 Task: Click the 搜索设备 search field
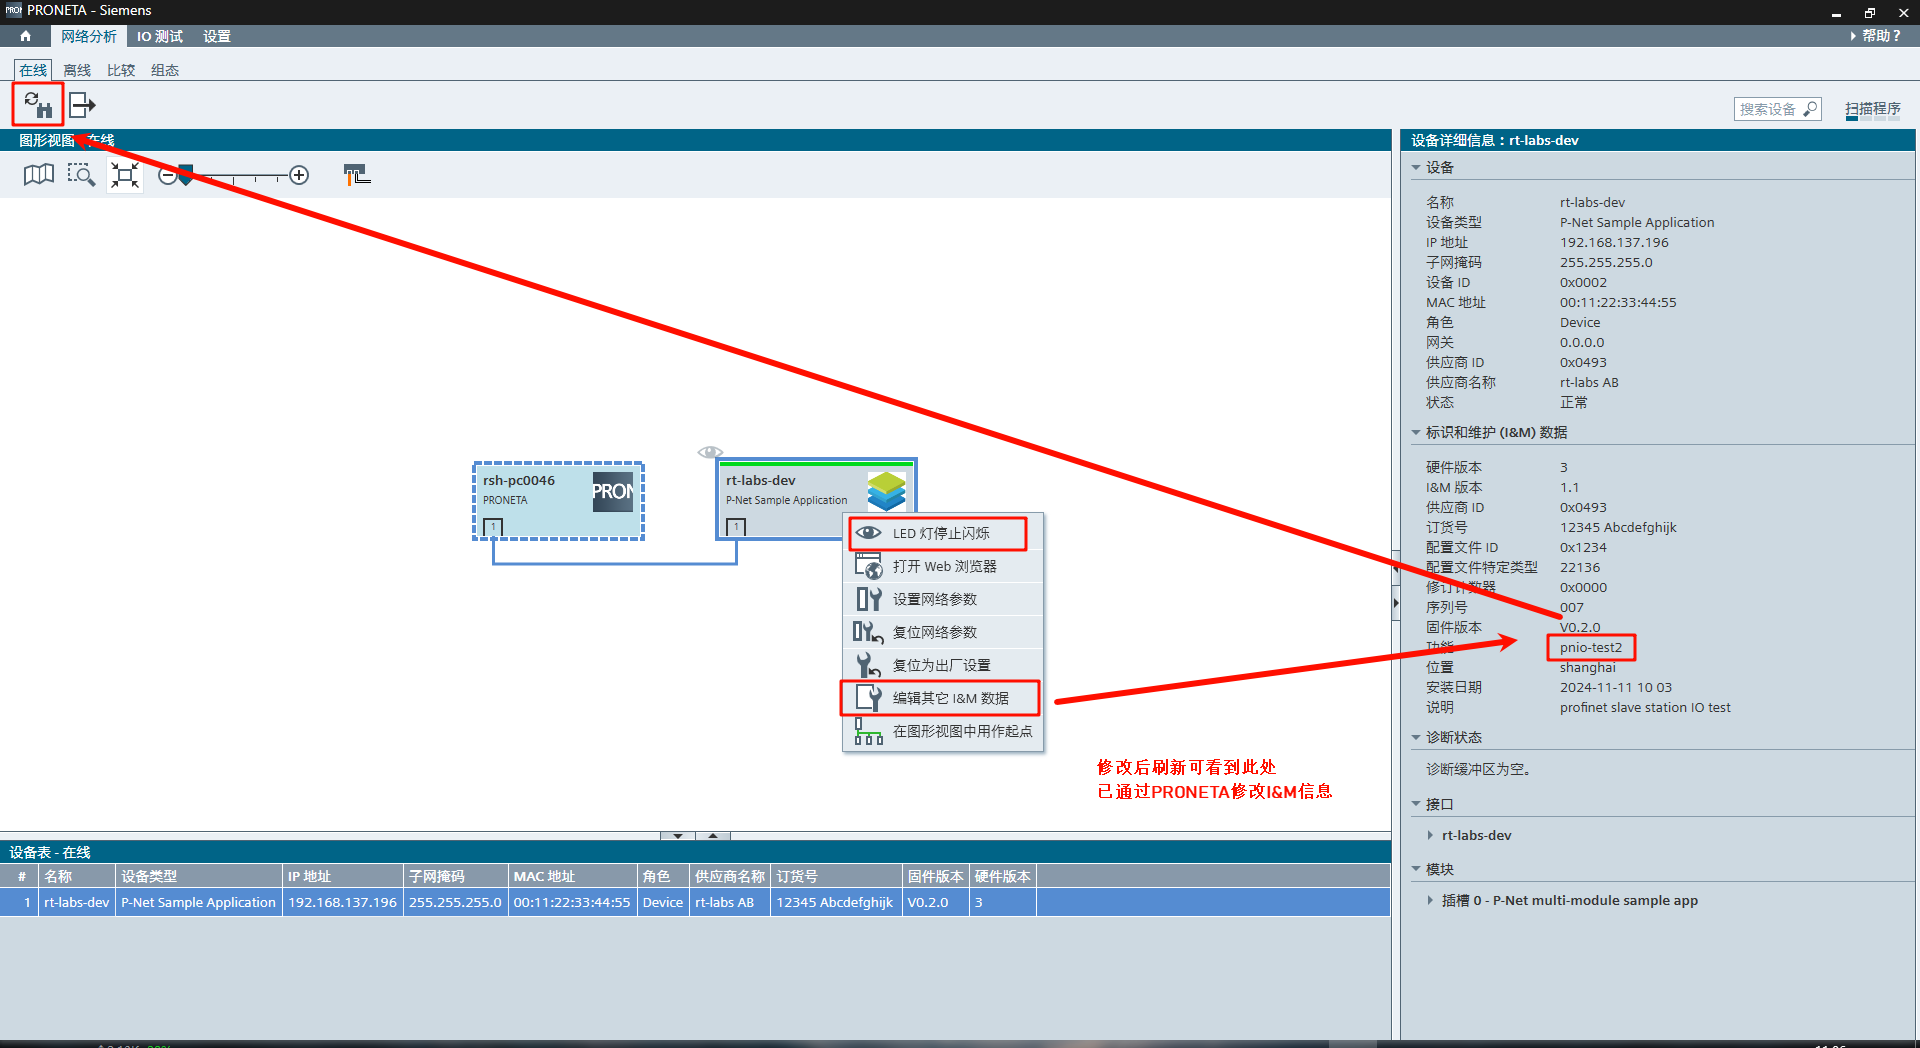coord(1767,109)
